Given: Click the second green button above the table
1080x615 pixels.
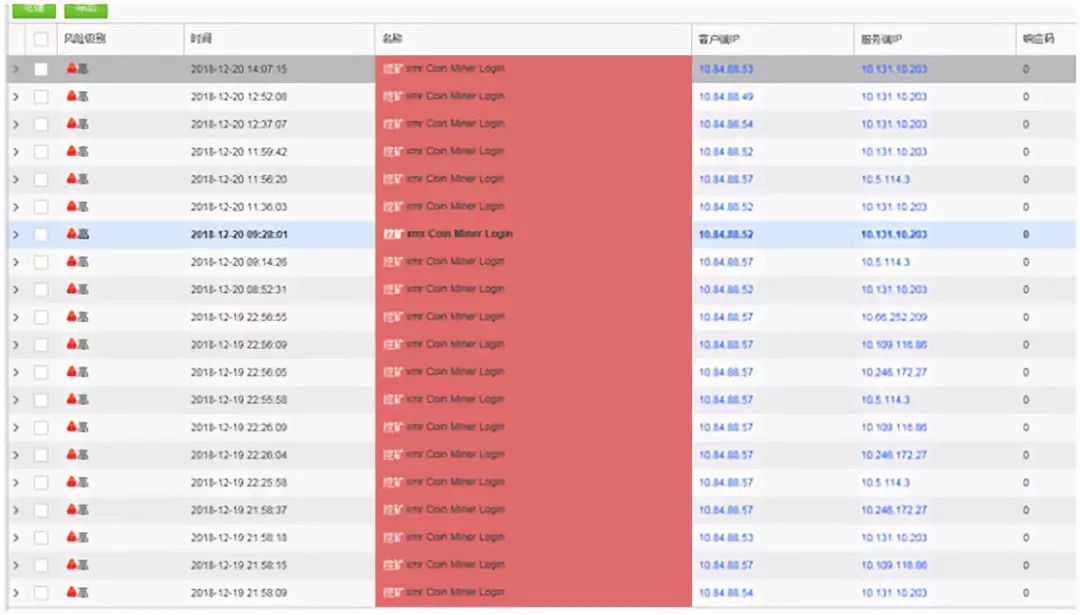Looking at the screenshot, I should (x=86, y=9).
